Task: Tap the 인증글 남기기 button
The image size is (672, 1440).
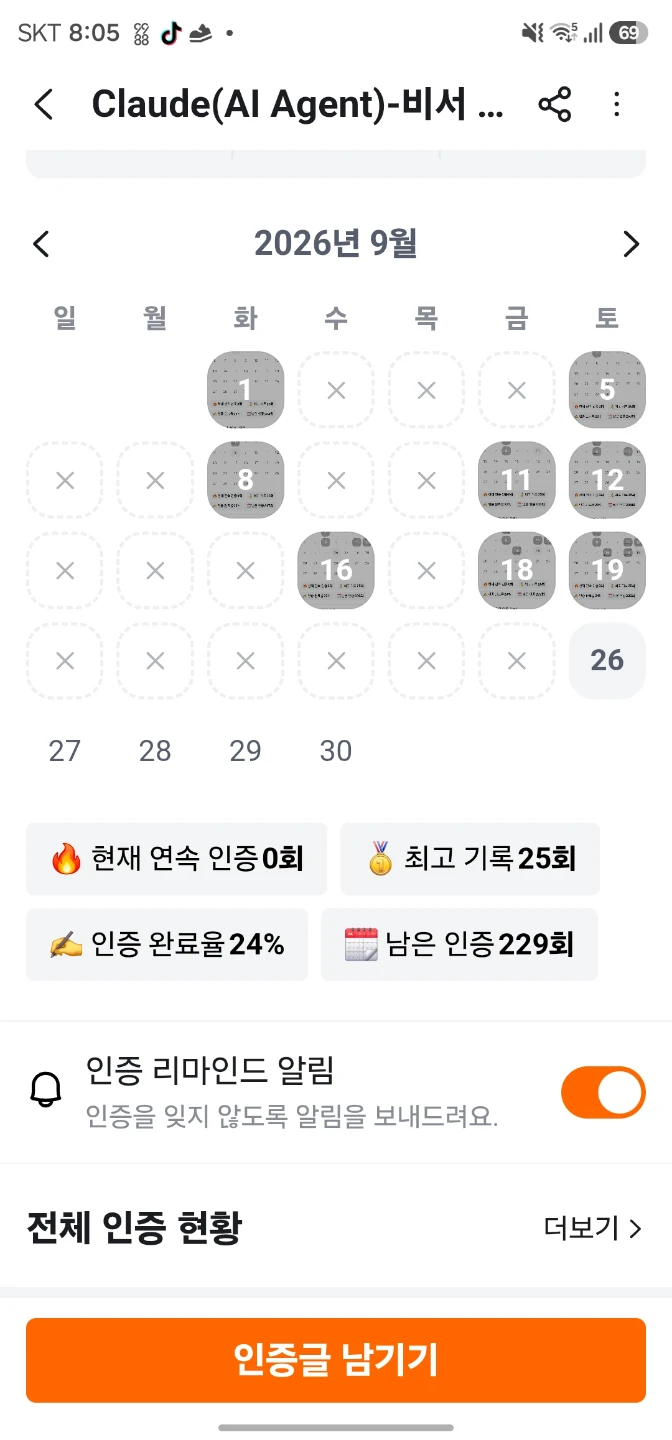Action: tap(336, 1360)
